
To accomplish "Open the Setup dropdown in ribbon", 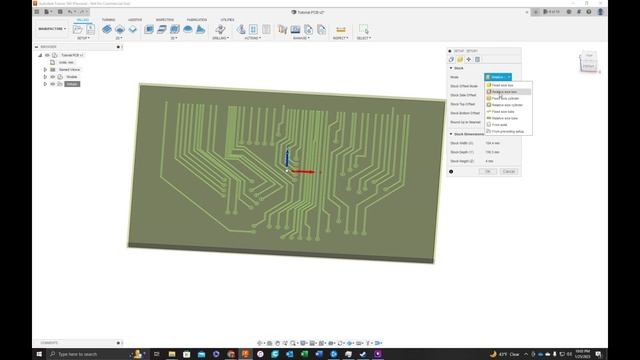I will (x=83, y=38).
